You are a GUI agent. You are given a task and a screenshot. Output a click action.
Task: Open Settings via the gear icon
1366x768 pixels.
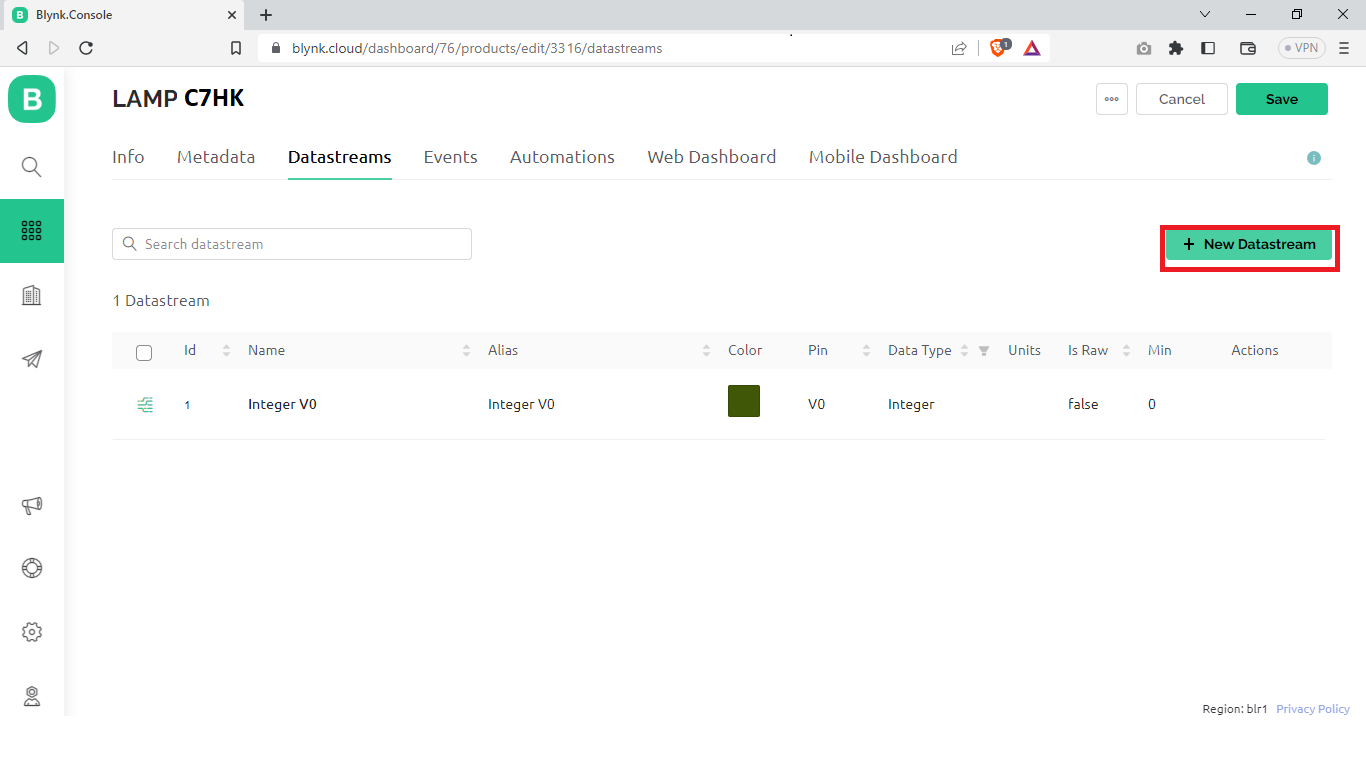click(31, 632)
